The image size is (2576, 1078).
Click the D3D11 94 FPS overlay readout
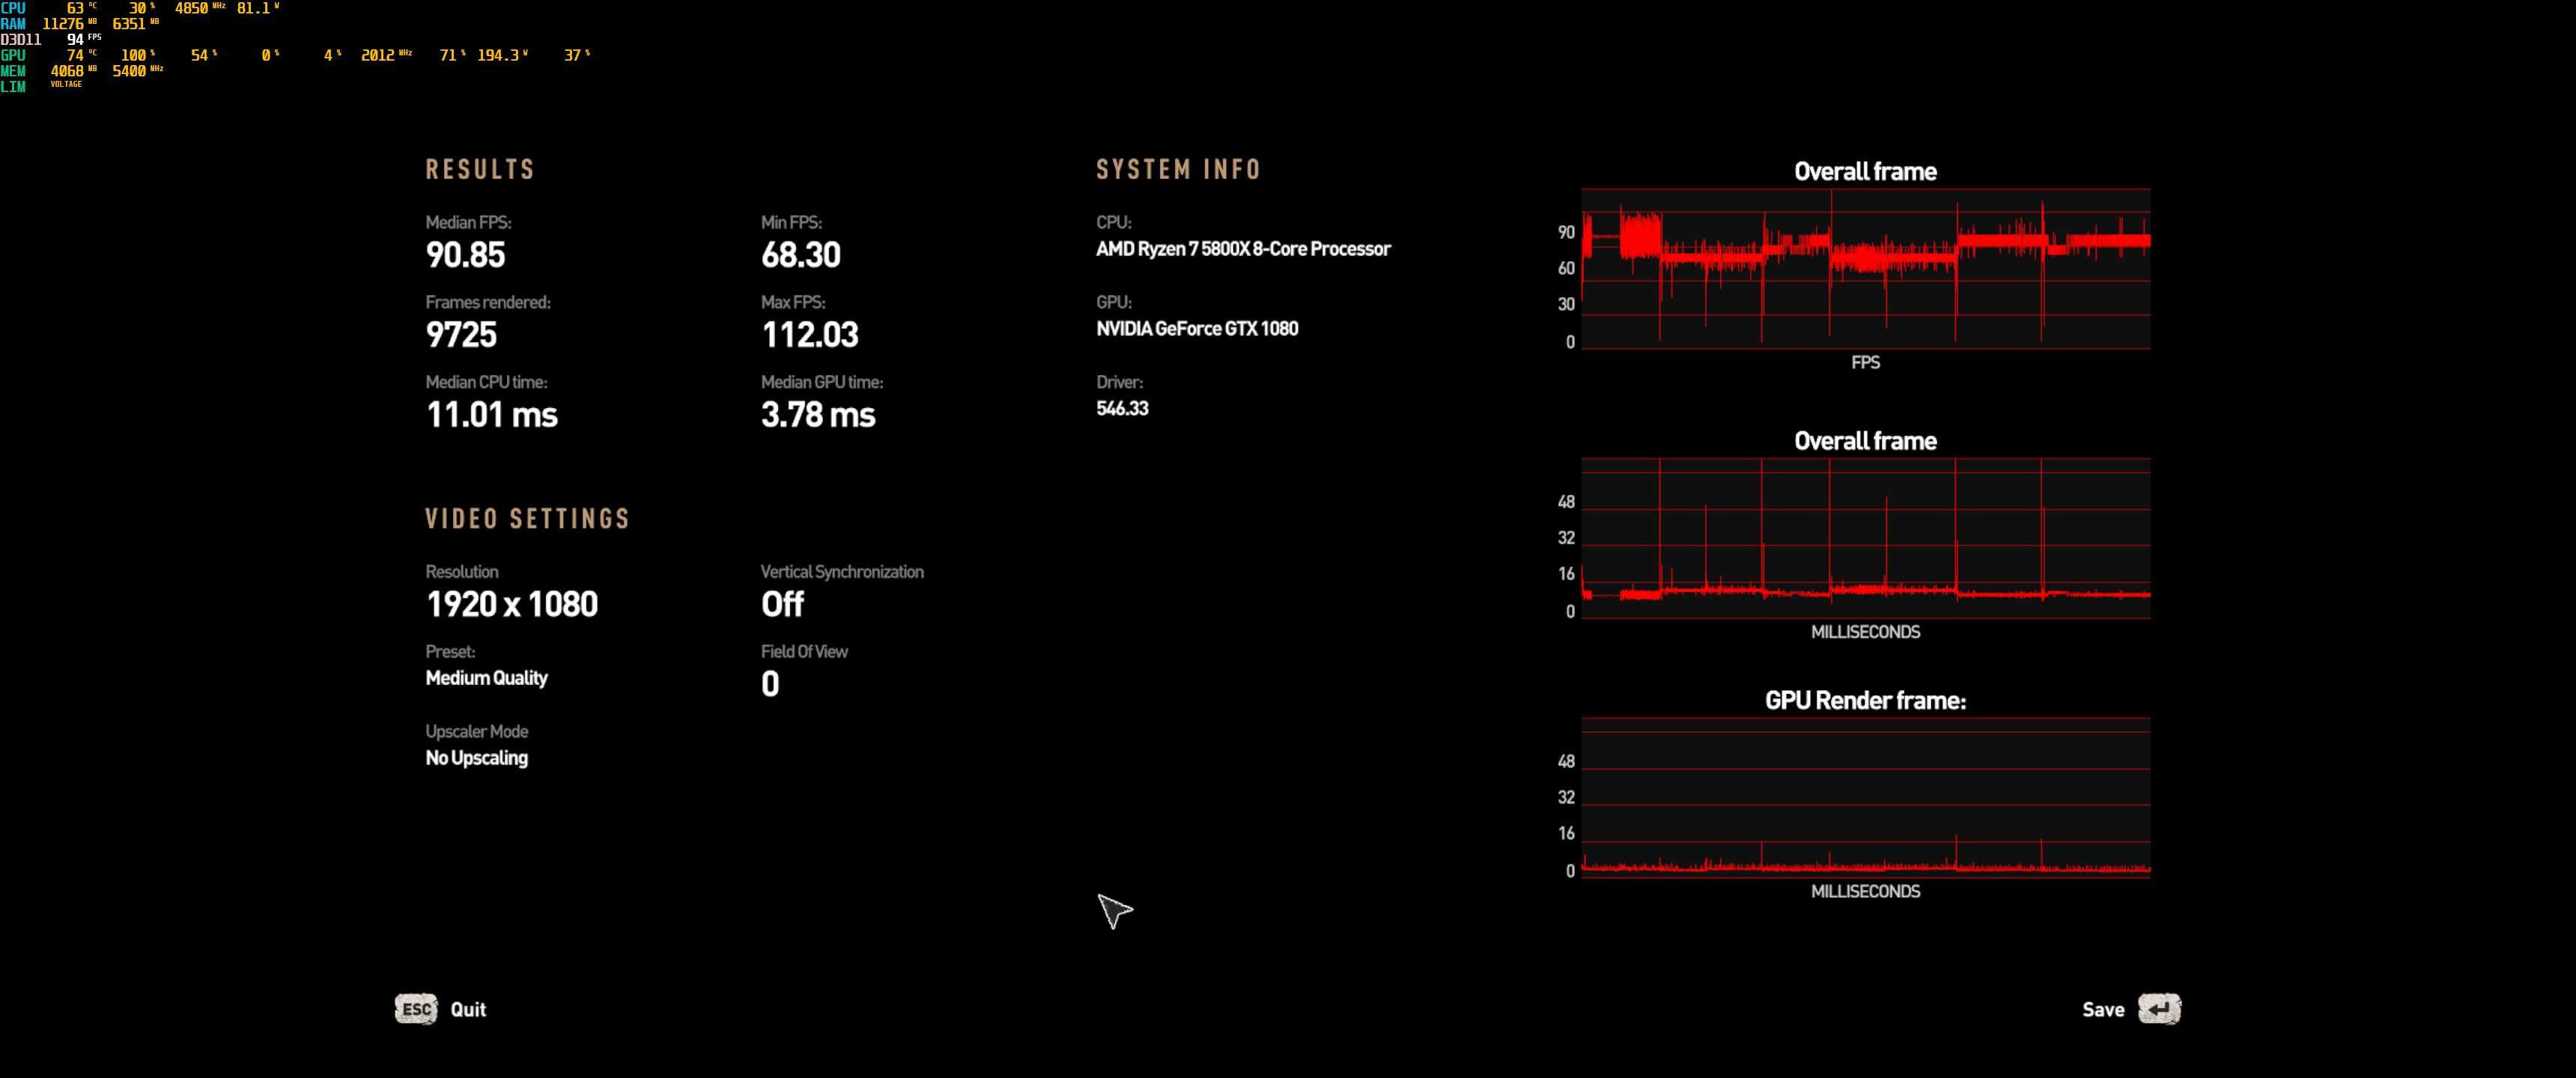coord(51,40)
